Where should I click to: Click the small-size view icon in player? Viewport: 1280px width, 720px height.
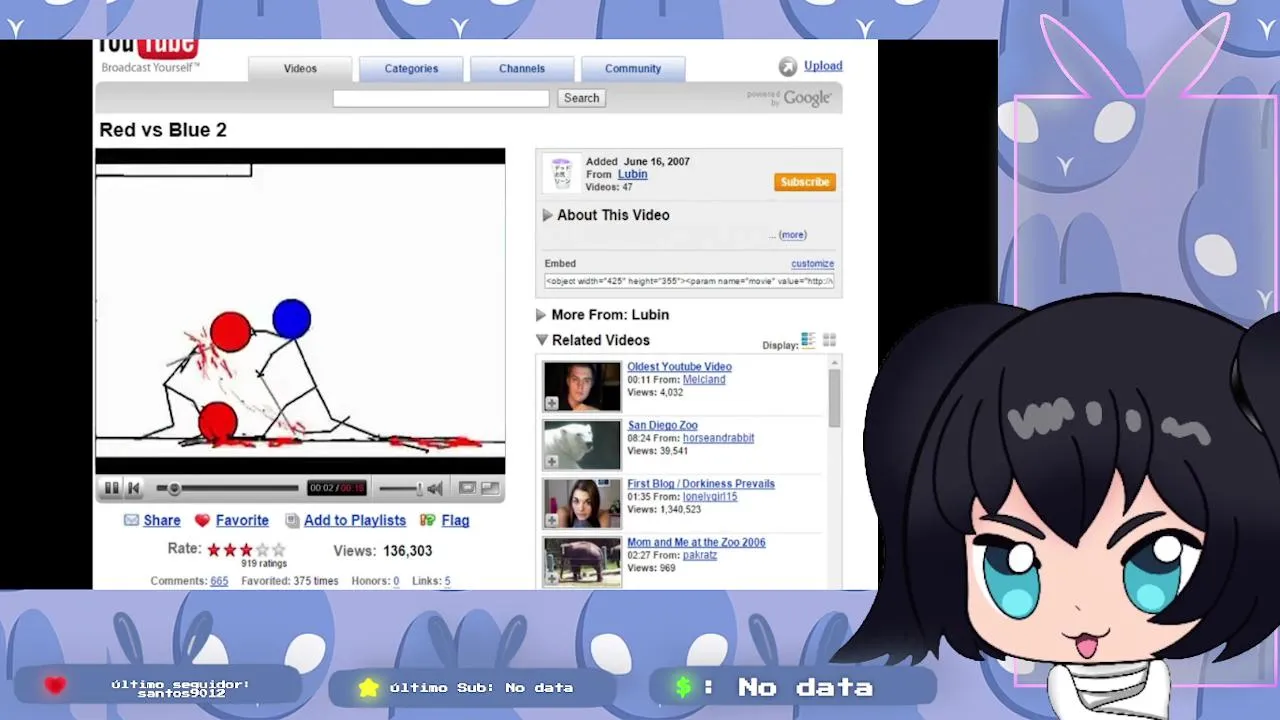pos(467,488)
